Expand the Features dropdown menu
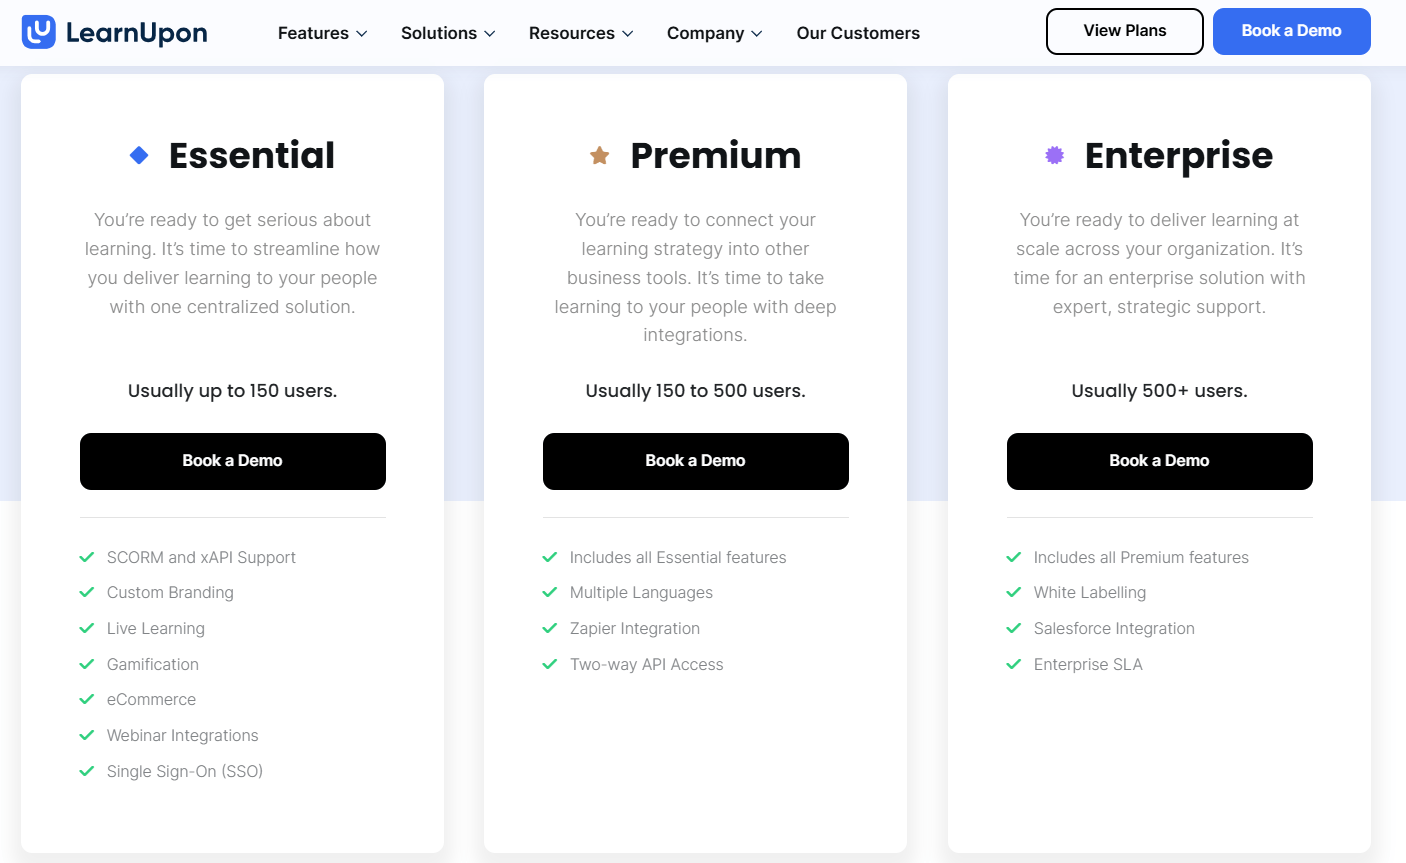Screen dimensions: 1406x863 (x=322, y=33)
